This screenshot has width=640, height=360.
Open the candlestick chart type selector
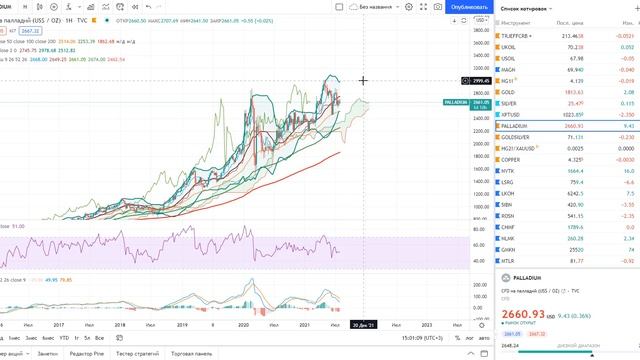coord(39,7)
